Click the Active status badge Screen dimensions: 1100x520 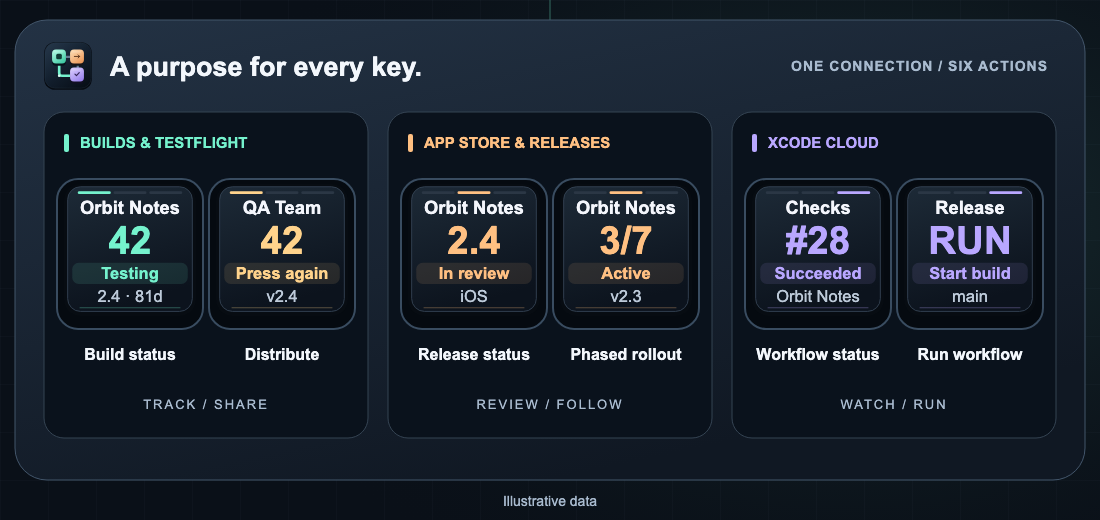coord(626,274)
